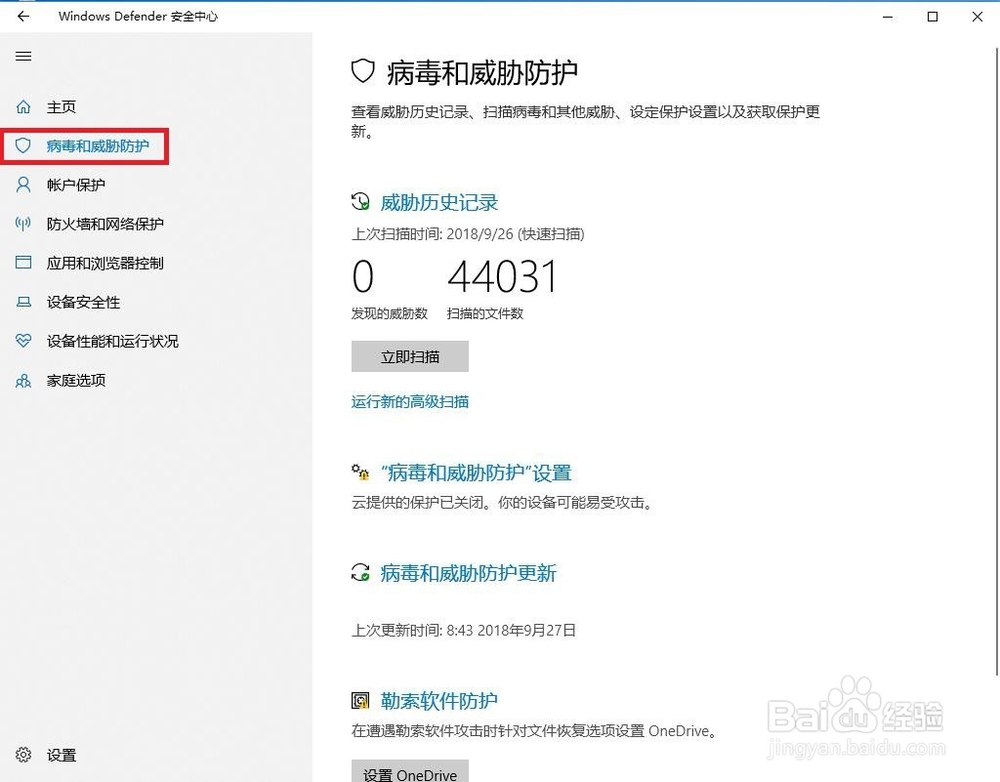Open 帐户保护 section
The height and width of the screenshot is (782, 1000).
[x=76, y=185]
